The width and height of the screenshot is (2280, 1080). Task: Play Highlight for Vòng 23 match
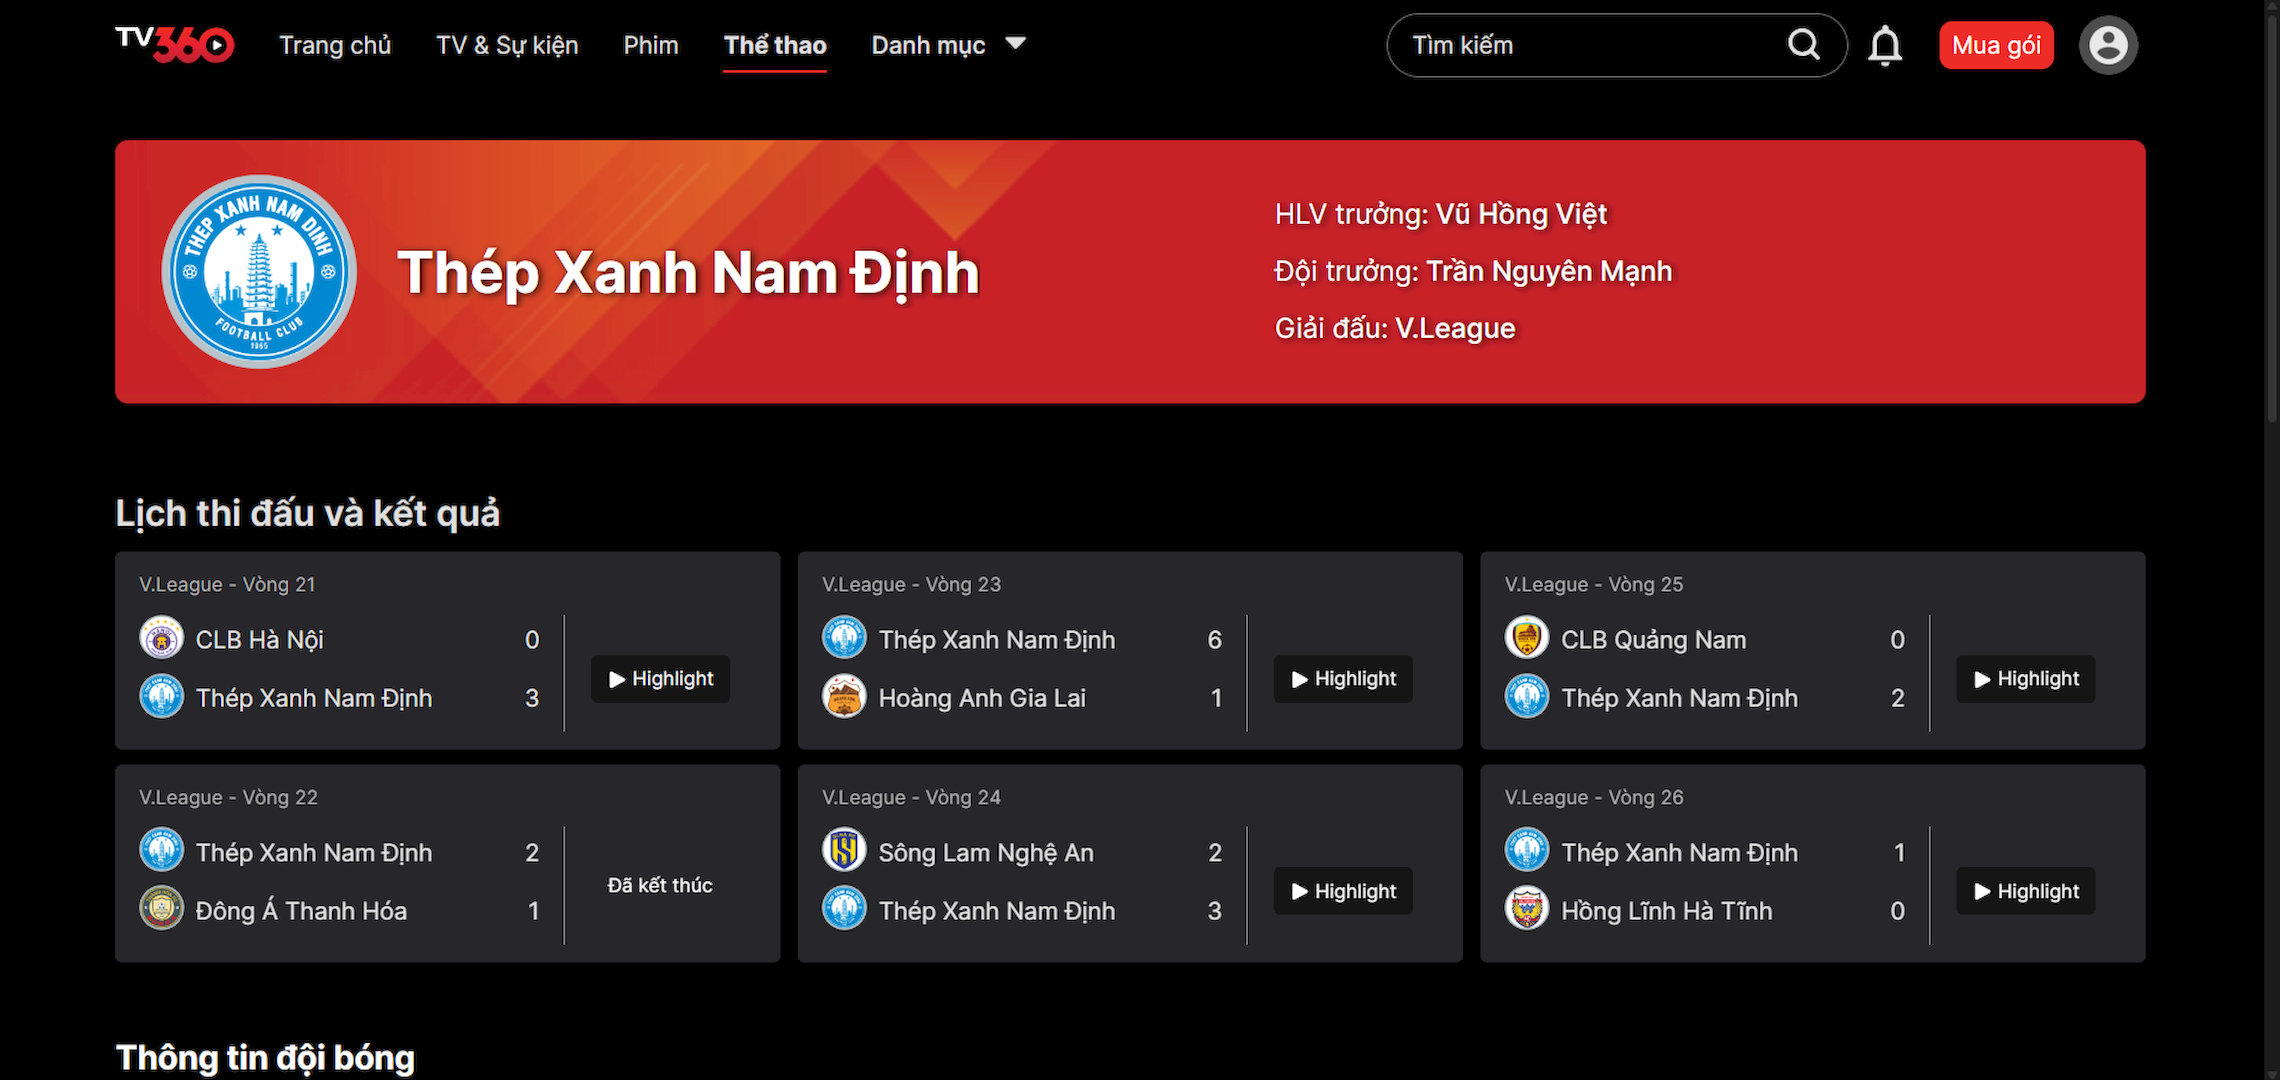coord(1343,679)
